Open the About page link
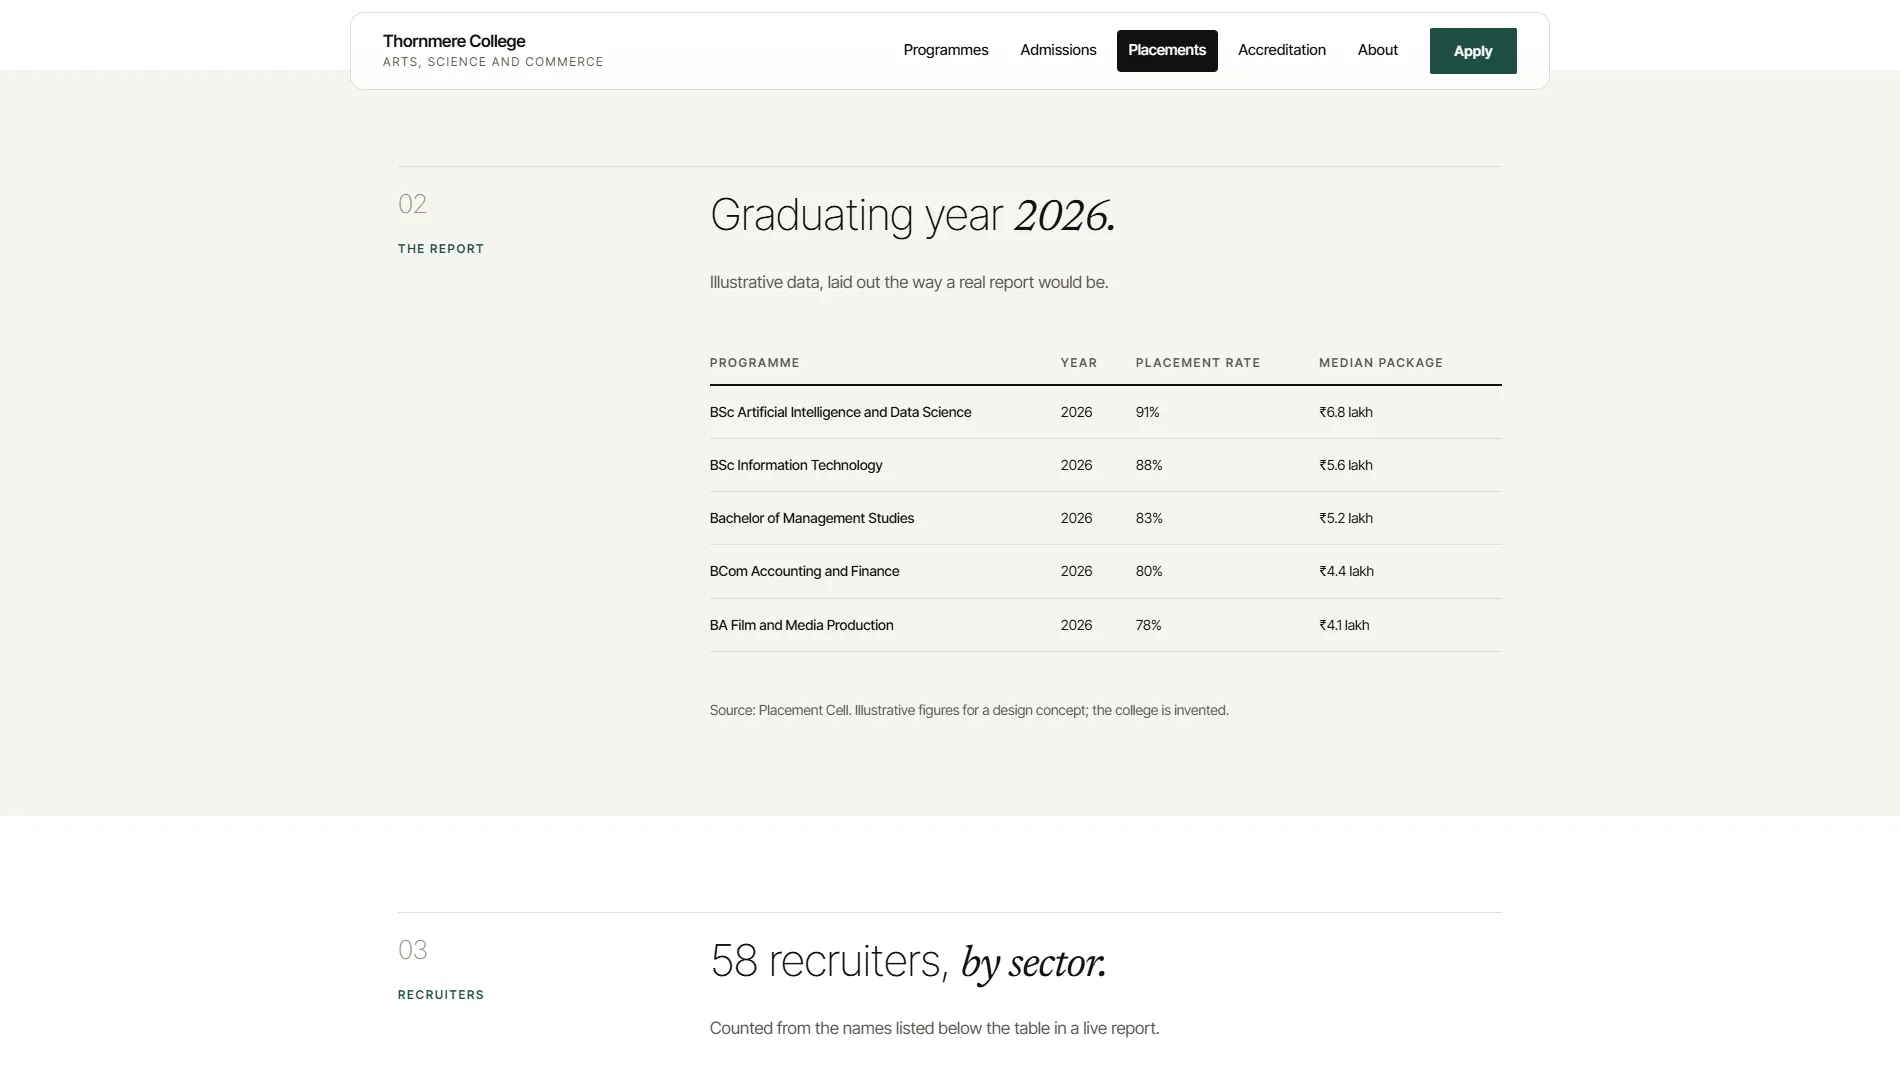Screen dimensions: 1900x1074 point(1377,50)
